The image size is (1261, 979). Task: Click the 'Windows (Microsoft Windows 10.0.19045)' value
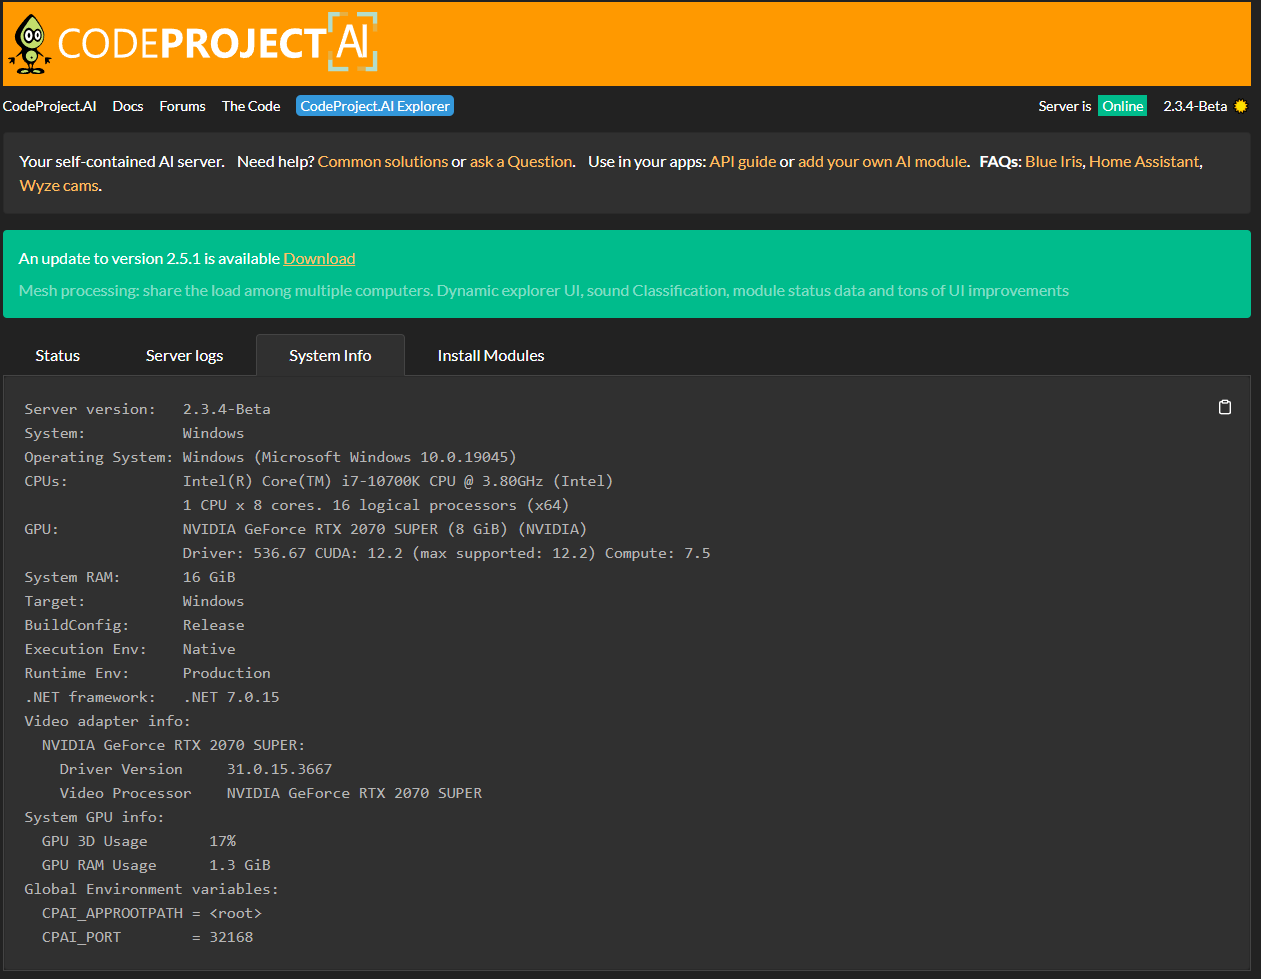pyautogui.click(x=349, y=457)
